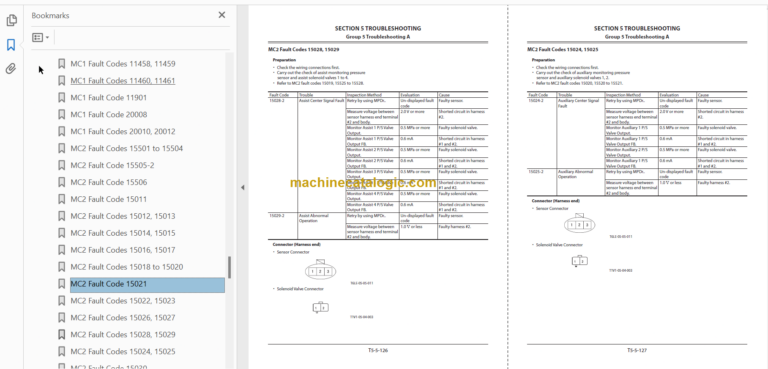Image resolution: width=768 pixels, height=369 pixels.
Task: Click bookmark icon beside MC2 Fault Codes 15016, 15017
Action: click(x=62, y=250)
